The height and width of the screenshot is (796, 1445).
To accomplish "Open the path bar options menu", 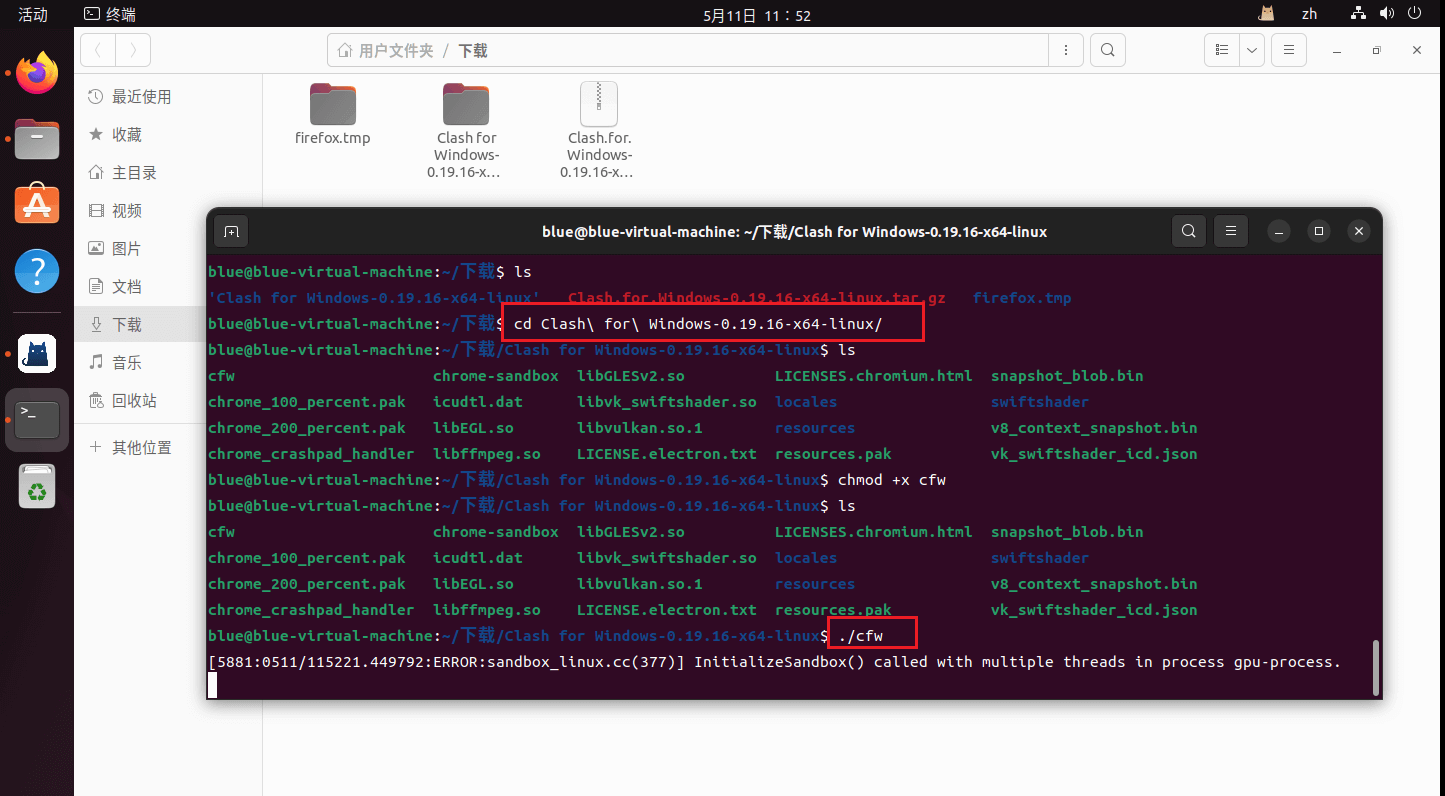I will point(1066,50).
